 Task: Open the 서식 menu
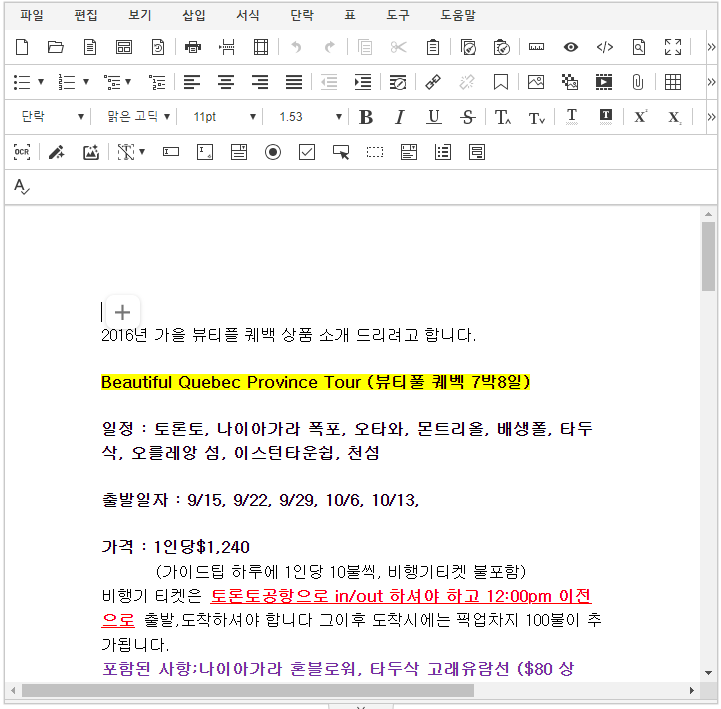coord(248,15)
